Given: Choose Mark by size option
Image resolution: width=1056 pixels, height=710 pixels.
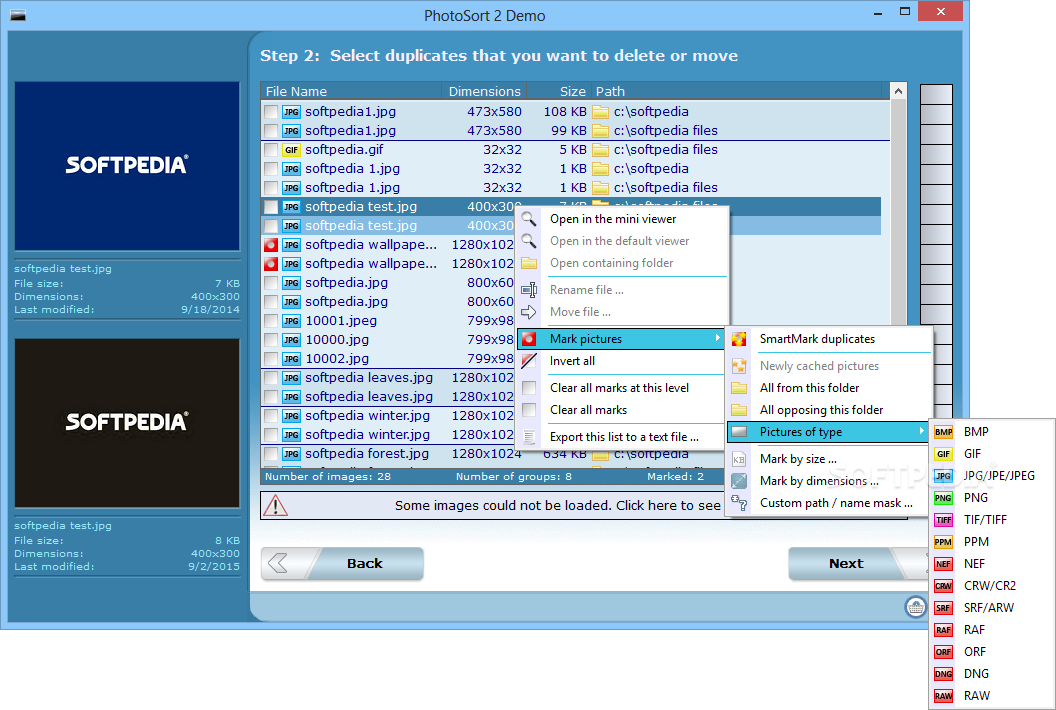Looking at the screenshot, I should click(x=798, y=459).
